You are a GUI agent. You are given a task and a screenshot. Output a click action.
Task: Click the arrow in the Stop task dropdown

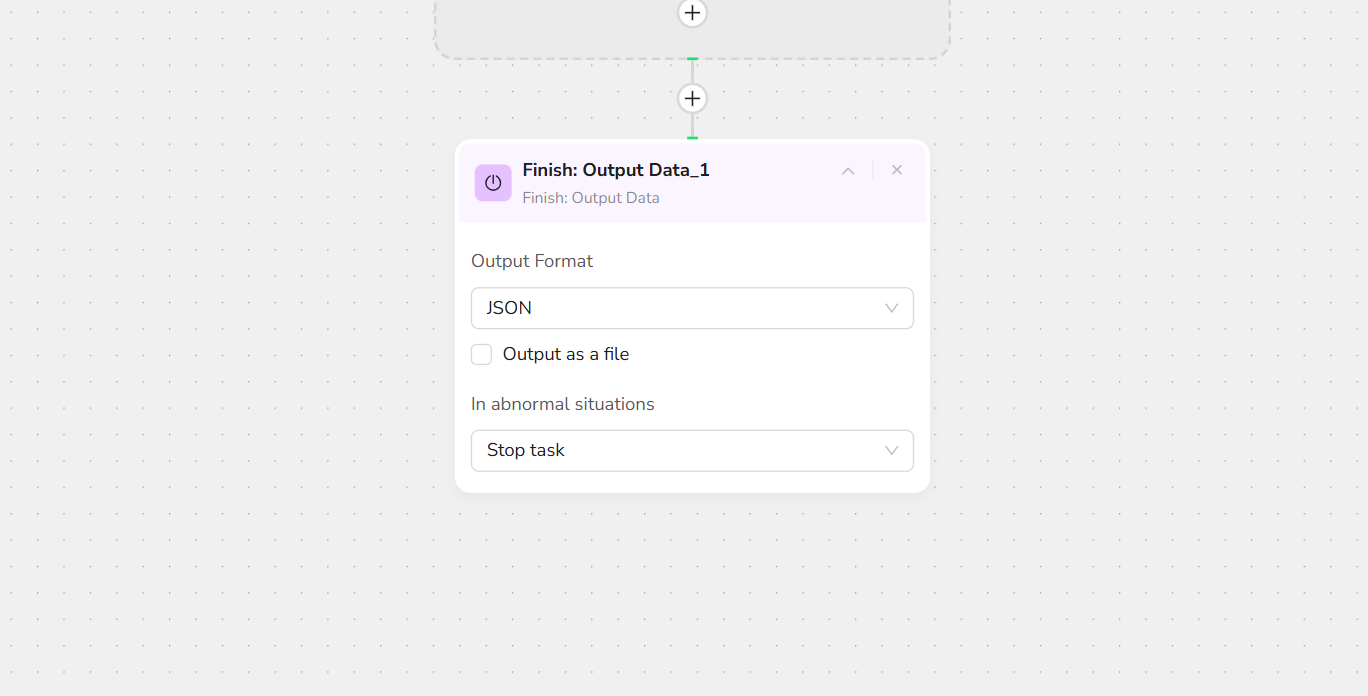(892, 450)
